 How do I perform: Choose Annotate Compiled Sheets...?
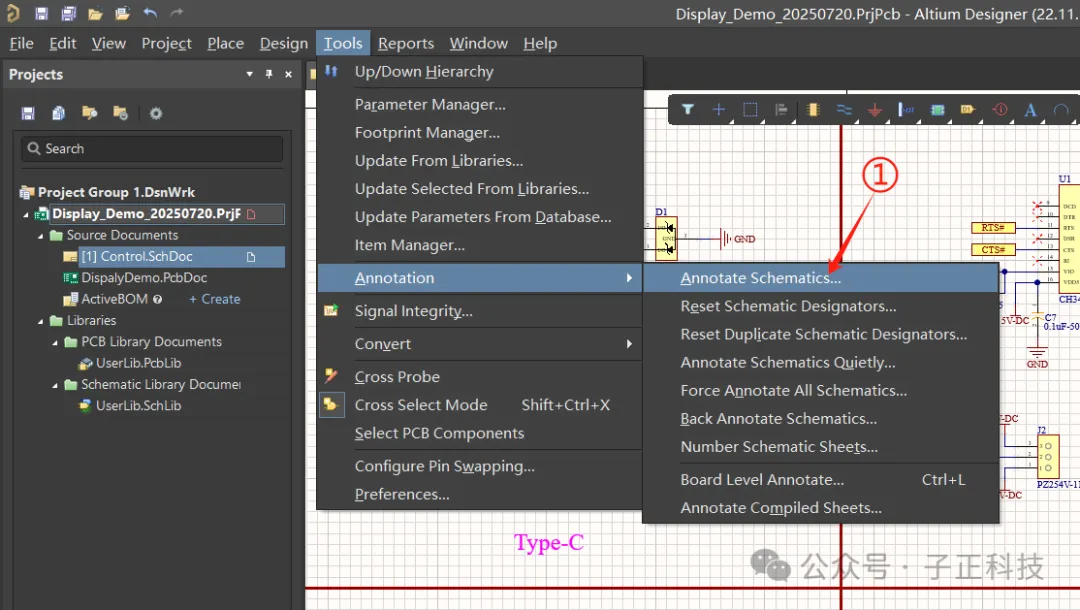click(x=820, y=508)
